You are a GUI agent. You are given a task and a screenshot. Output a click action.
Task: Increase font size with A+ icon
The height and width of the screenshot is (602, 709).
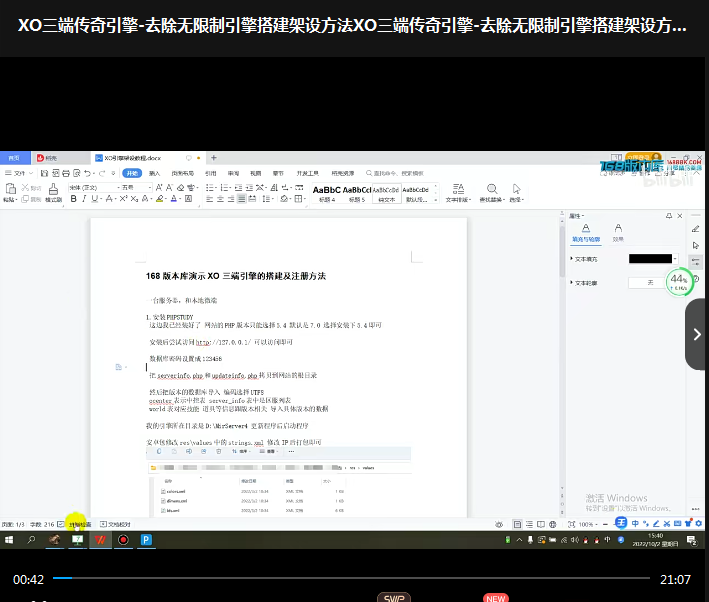tap(159, 187)
